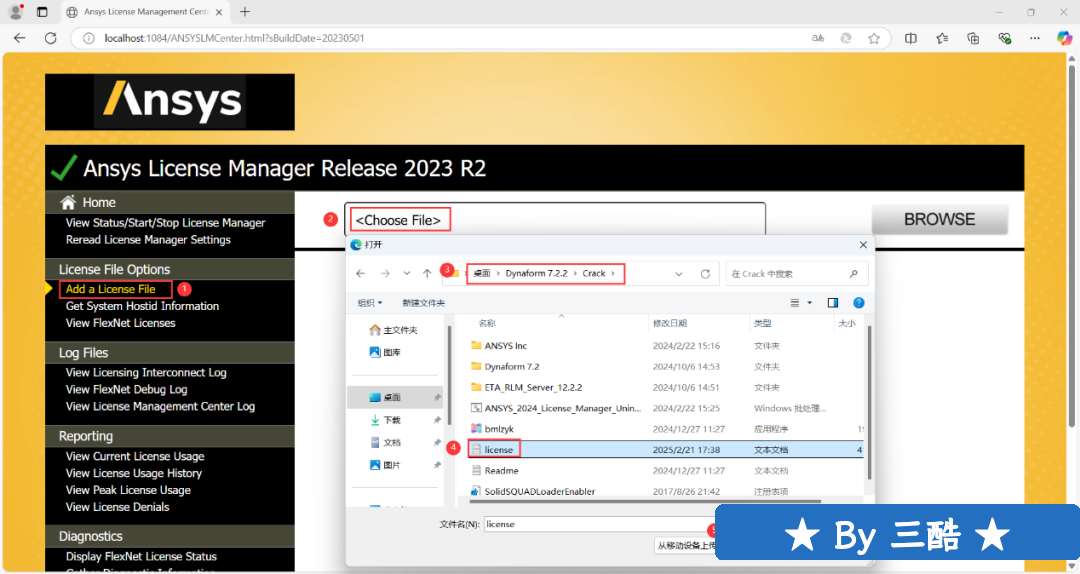Toggle the preview pane in dialog
Viewport: 1080px width, 574px height.
[x=833, y=303]
